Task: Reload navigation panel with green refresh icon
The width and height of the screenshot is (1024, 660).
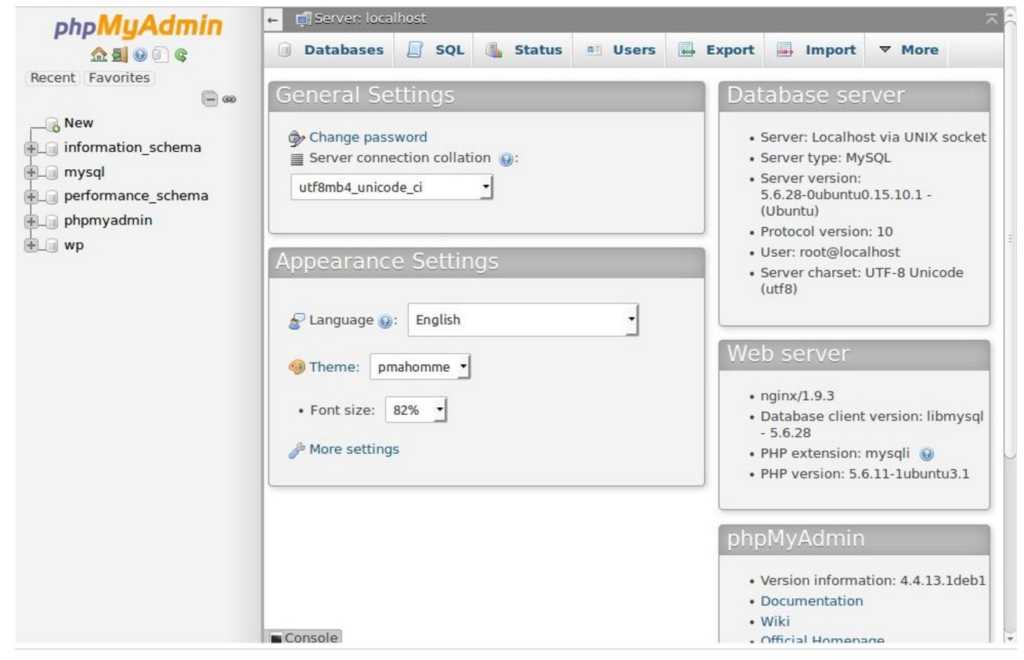Action: (x=181, y=55)
